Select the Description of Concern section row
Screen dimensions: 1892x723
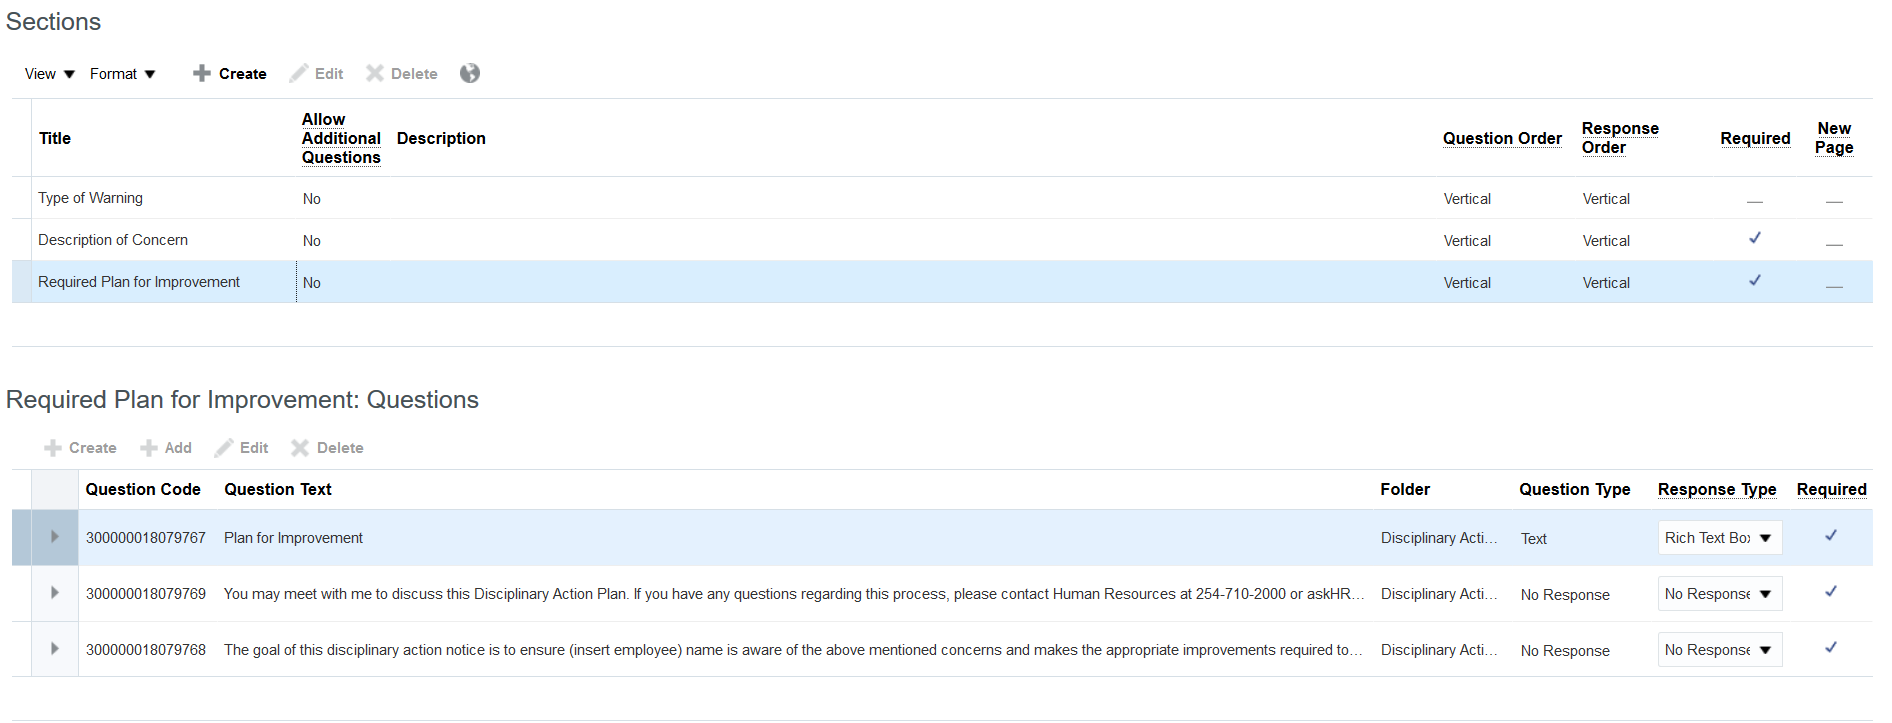click(x=942, y=240)
